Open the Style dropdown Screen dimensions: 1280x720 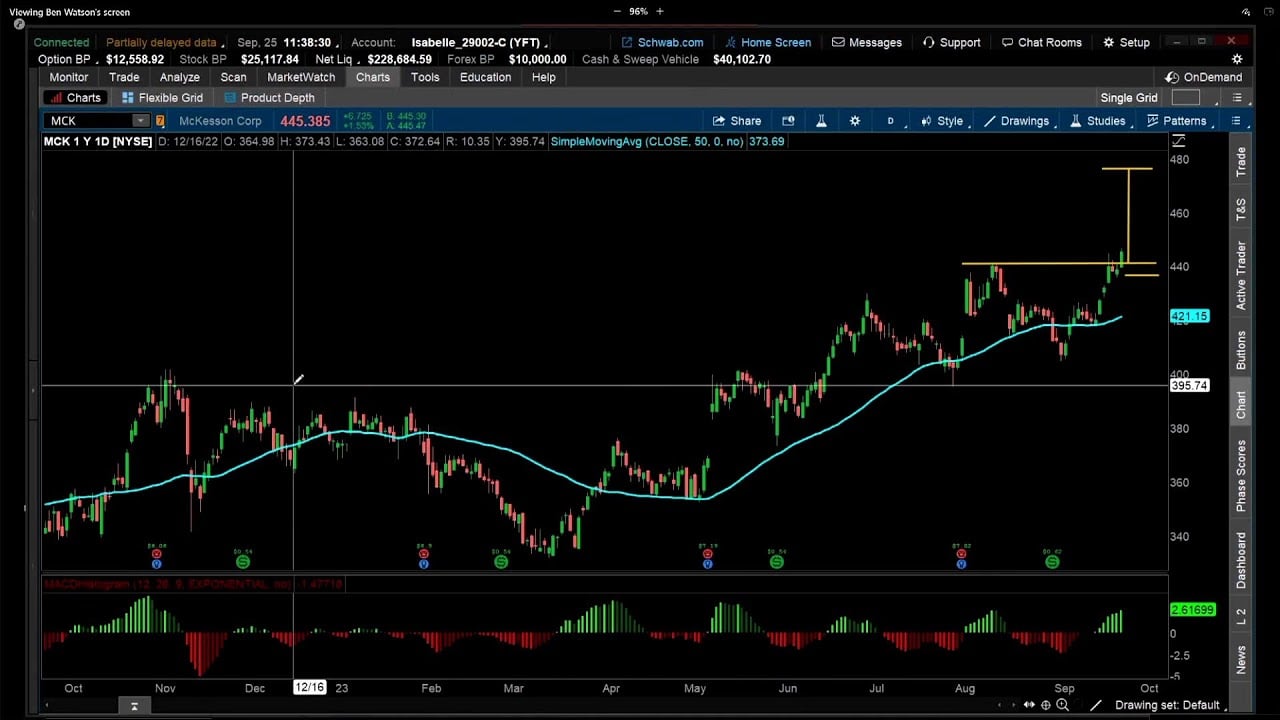[941, 121]
